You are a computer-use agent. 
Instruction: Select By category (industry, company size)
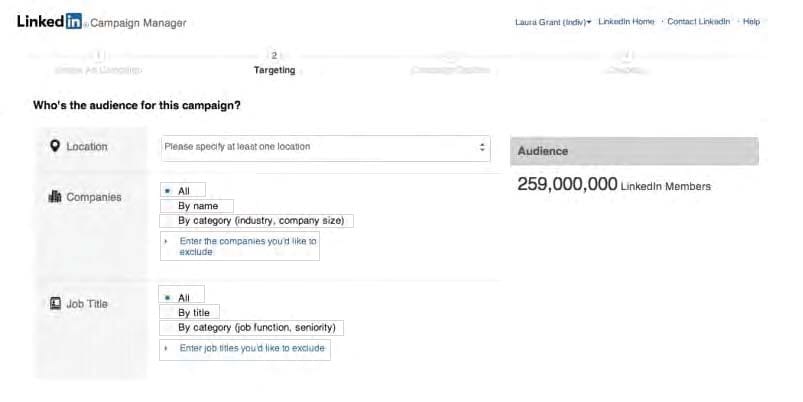[257, 221]
